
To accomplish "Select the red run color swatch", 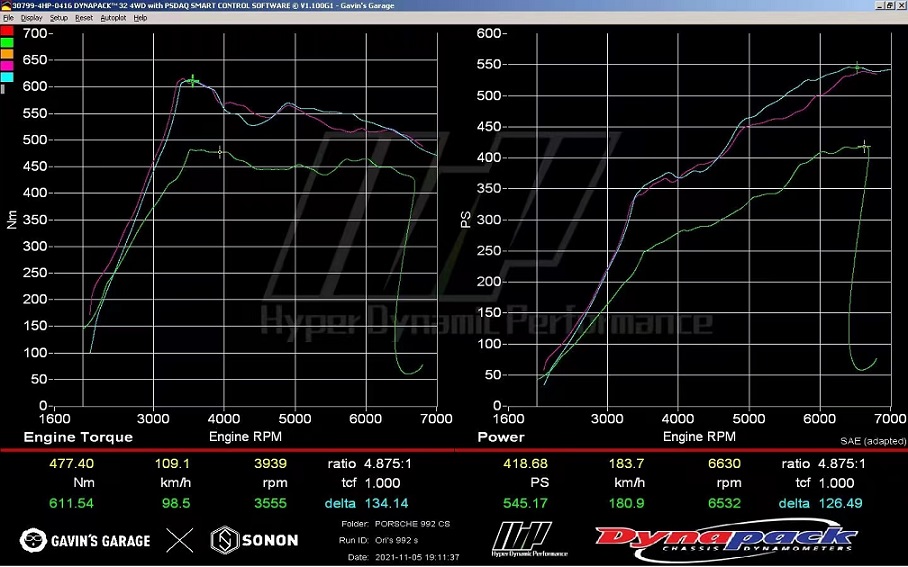I will [7, 31].
